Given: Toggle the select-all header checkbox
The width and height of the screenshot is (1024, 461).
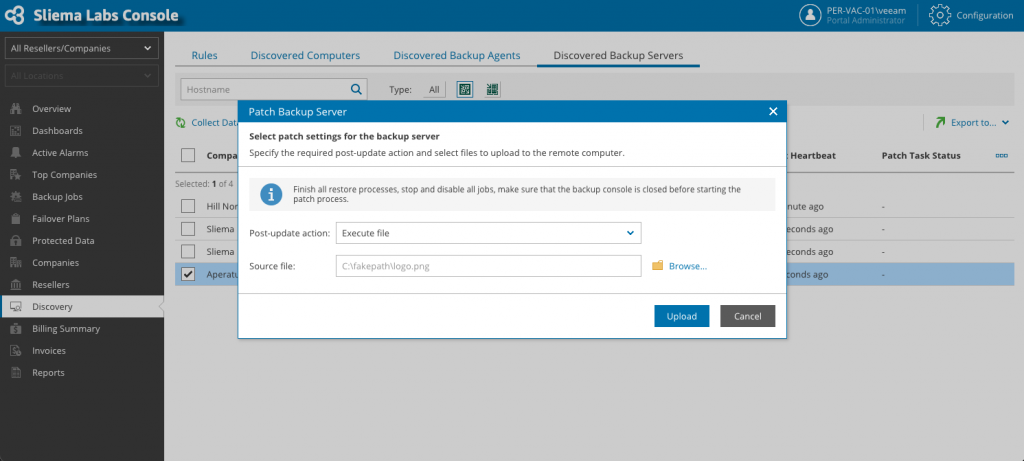Looking at the screenshot, I should click(x=188, y=155).
